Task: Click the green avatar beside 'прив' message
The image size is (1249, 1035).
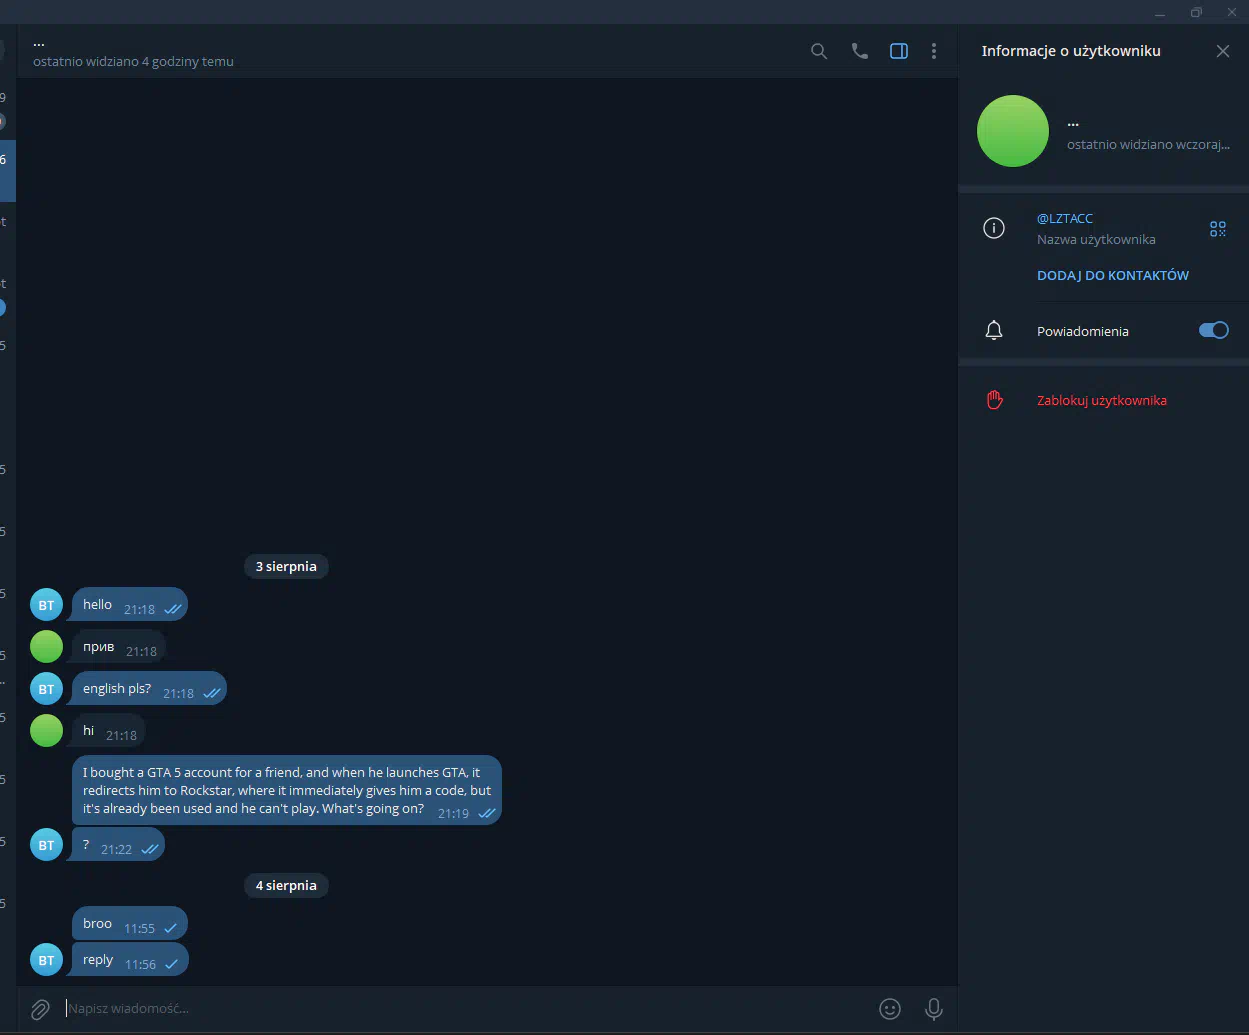Action: pyautogui.click(x=47, y=646)
